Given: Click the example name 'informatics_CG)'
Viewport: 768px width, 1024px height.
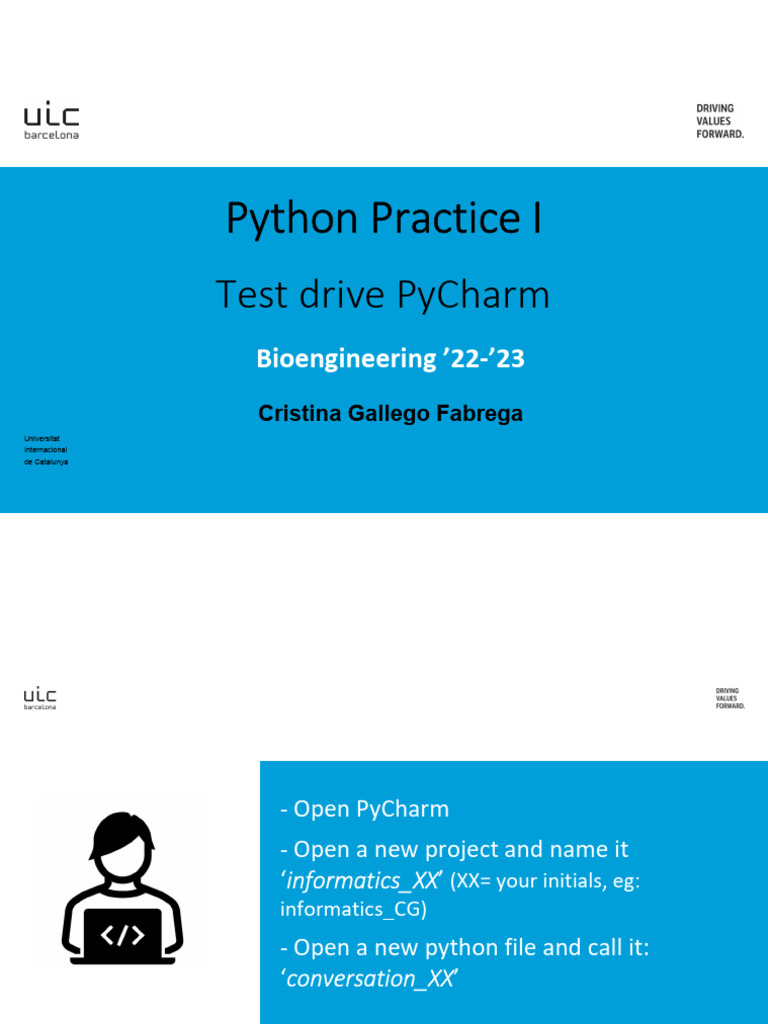Looking at the screenshot, I should coord(353,909).
